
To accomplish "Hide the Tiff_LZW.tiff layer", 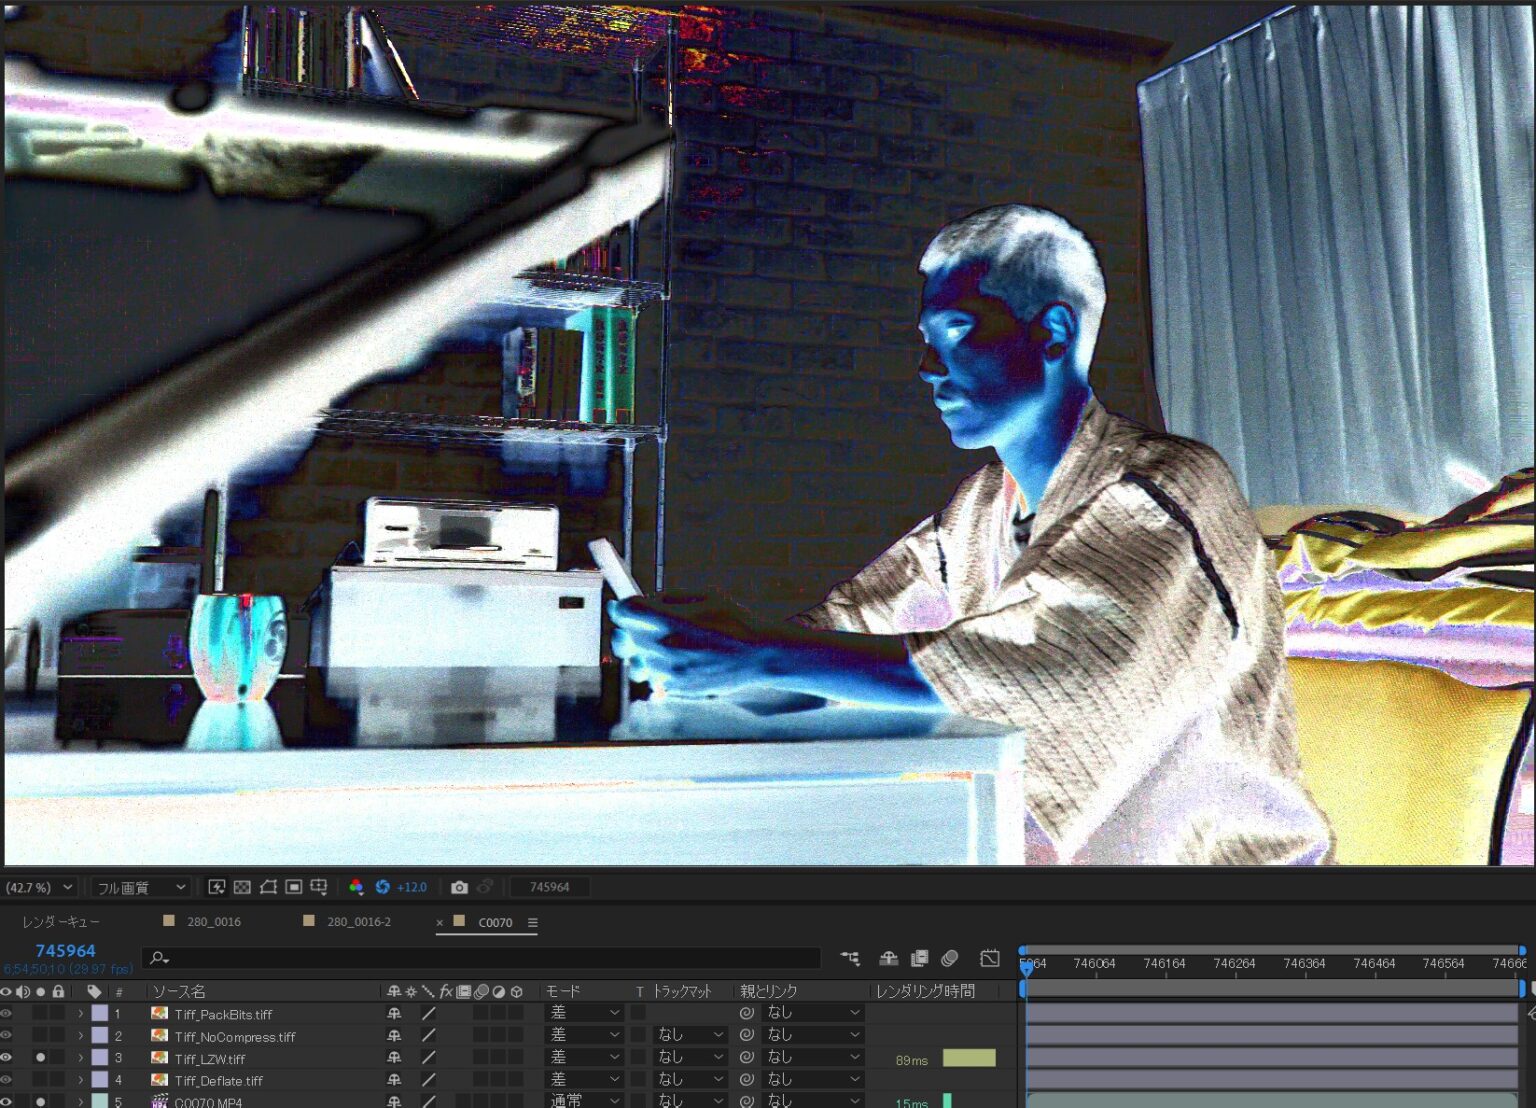I will (x=6, y=1057).
